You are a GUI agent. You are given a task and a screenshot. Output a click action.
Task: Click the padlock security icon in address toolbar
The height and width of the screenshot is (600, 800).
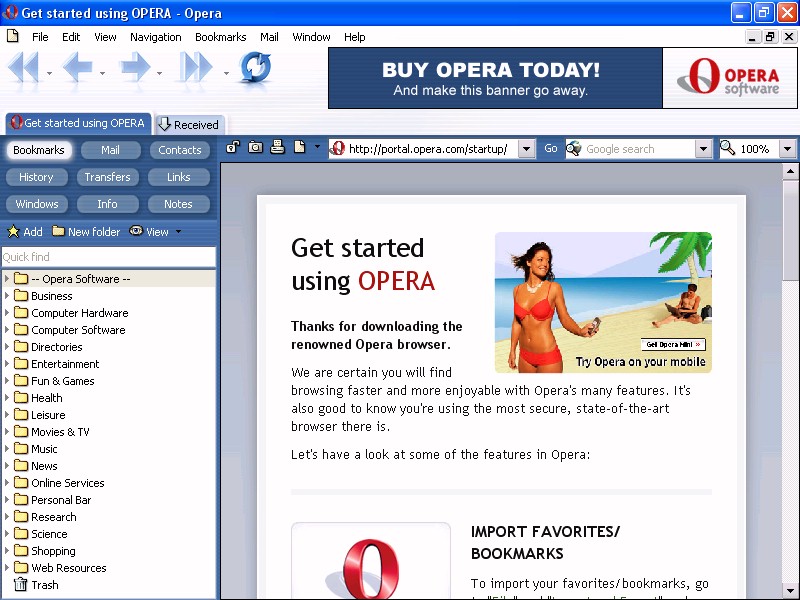coord(233,147)
